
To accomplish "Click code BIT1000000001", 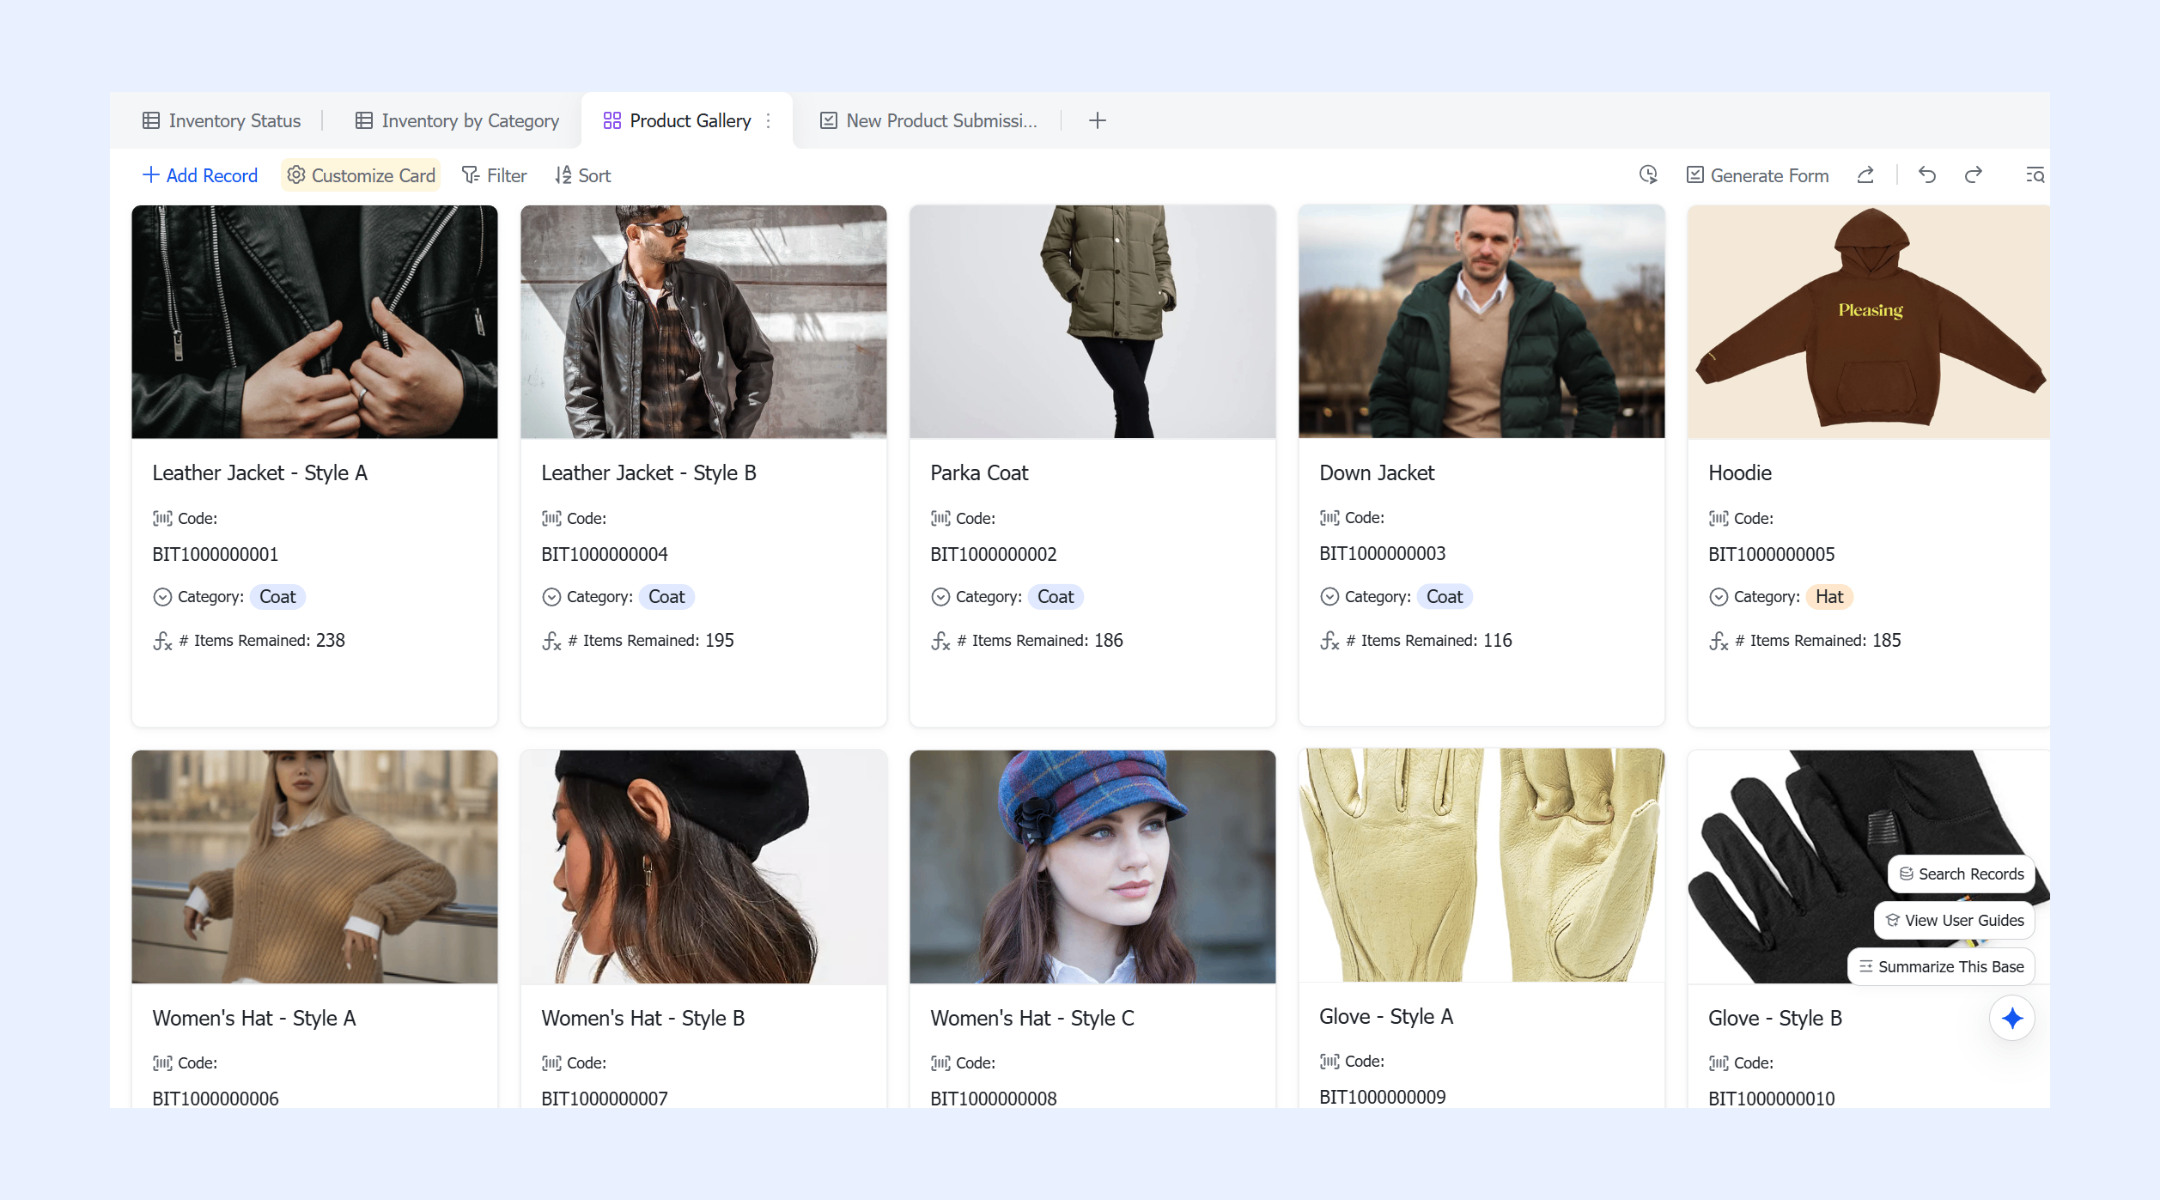I will 216,554.
